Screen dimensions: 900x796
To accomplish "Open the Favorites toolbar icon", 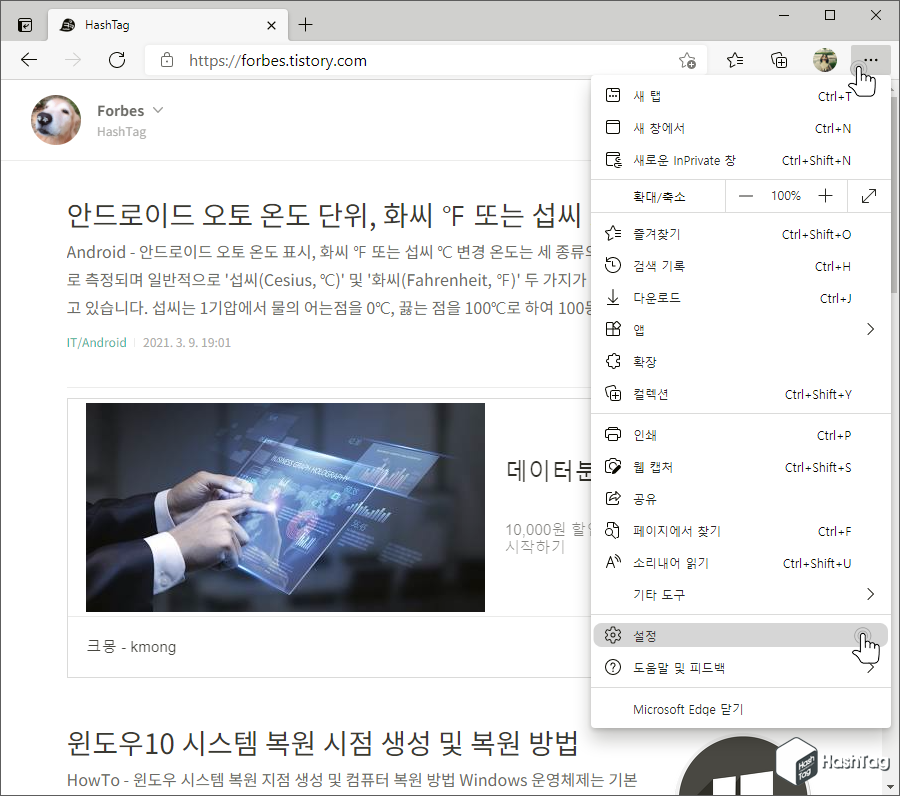I will point(735,60).
